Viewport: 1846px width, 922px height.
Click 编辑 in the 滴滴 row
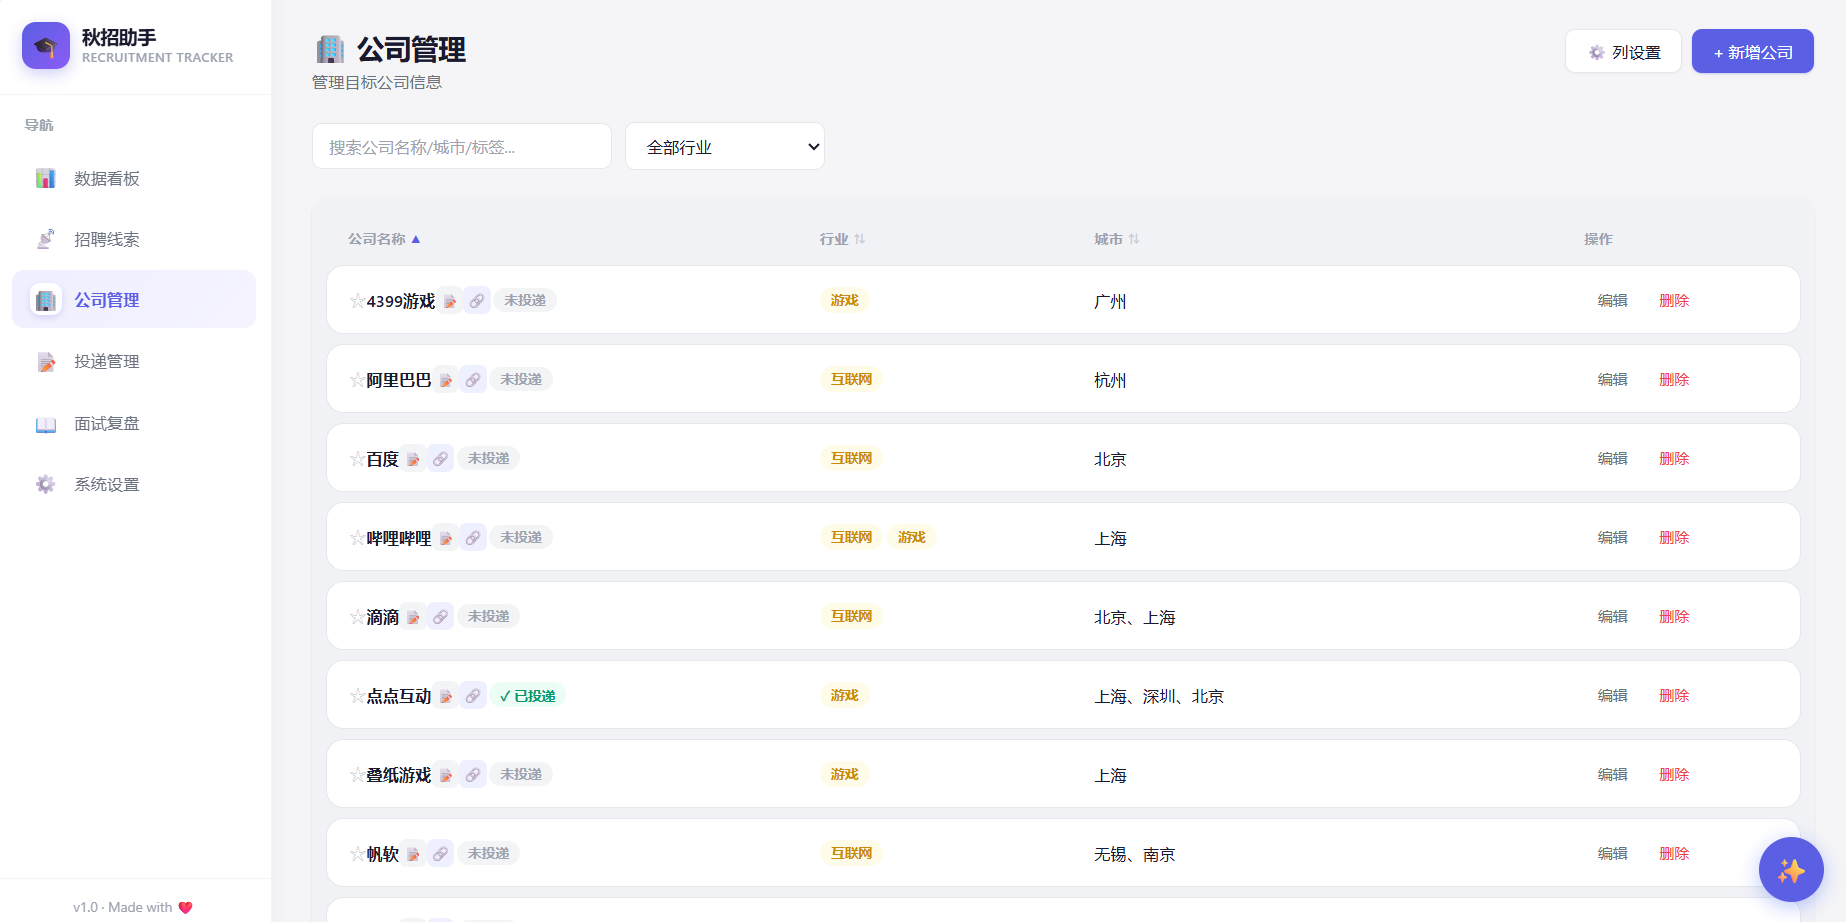pos(1613,616)
